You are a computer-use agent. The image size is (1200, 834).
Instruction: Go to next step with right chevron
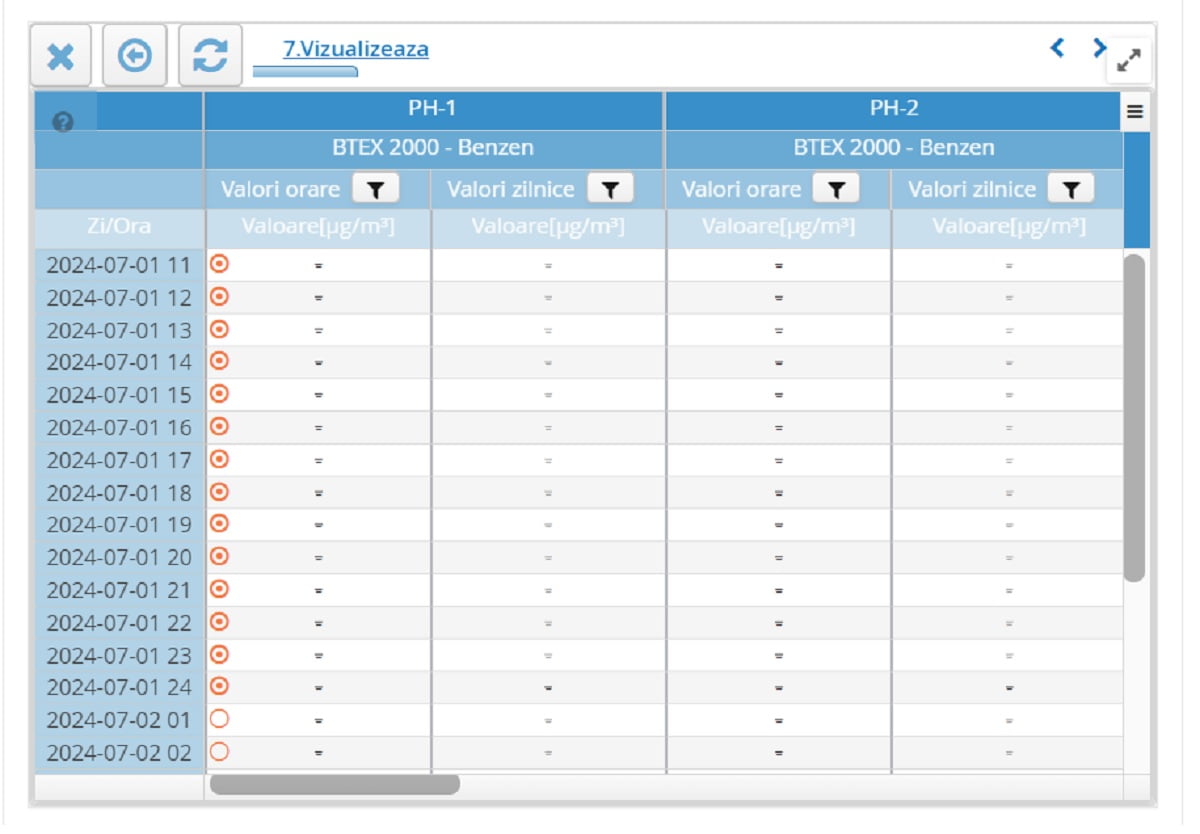coord(1098,47)
